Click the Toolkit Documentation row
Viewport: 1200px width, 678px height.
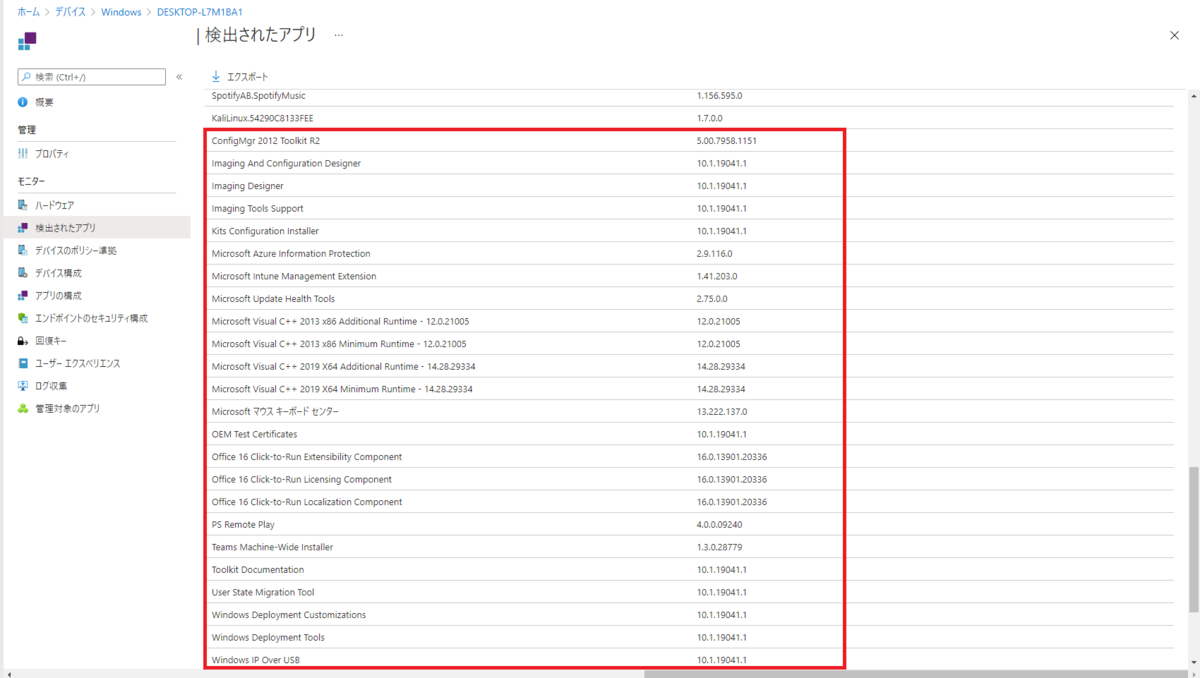pos(692,570)
